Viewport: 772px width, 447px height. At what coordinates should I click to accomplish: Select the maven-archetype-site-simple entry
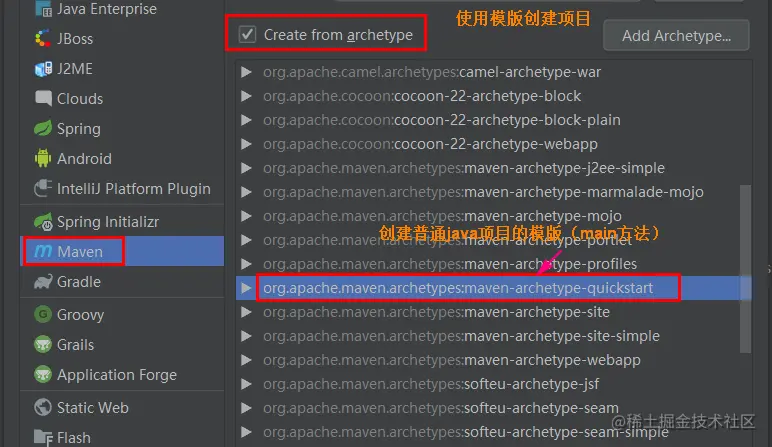coord(494,336)
